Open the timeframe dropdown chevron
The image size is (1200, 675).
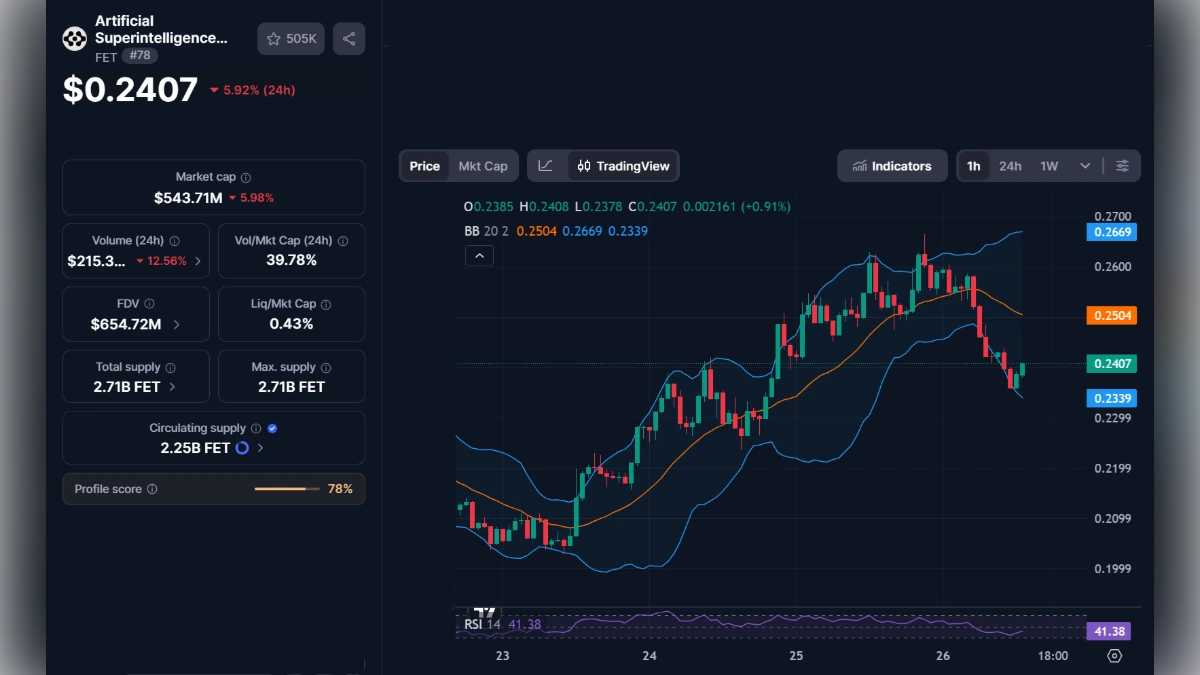(x=1084, y=165)
